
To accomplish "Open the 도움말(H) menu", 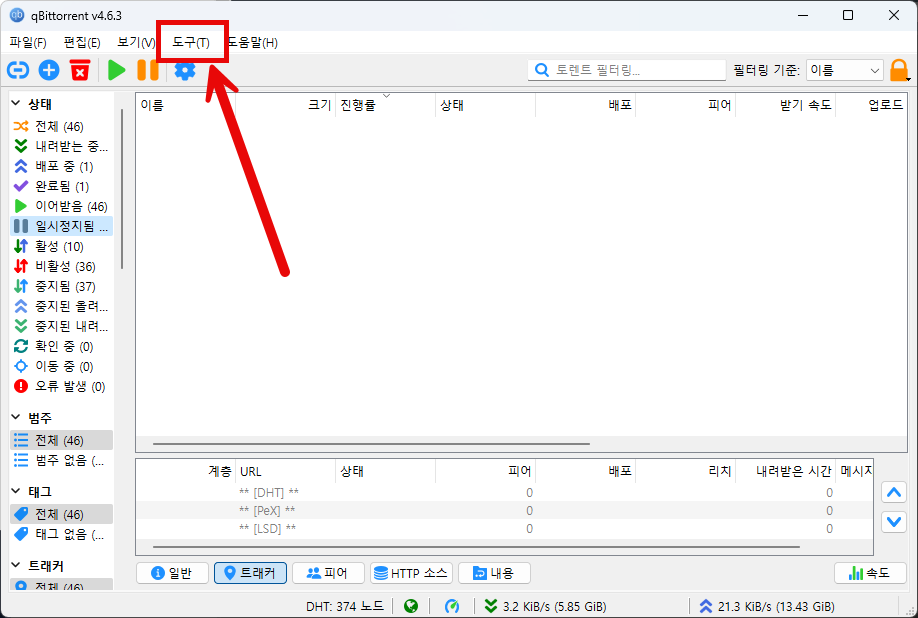I will [x=253, y=42].
